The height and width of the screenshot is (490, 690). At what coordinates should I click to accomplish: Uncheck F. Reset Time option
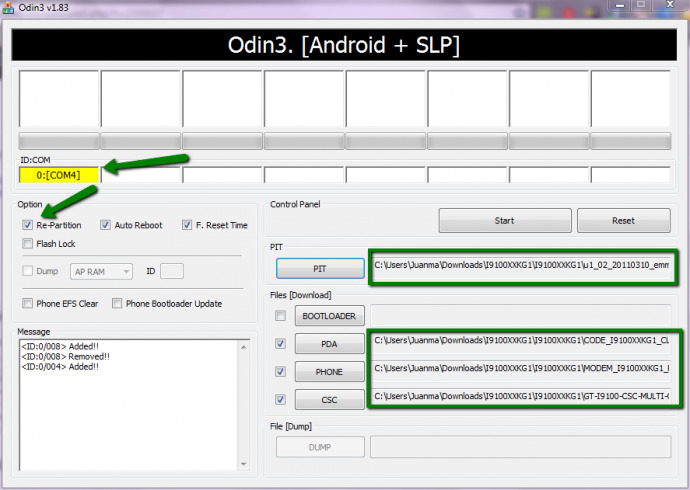pos(187,225)
